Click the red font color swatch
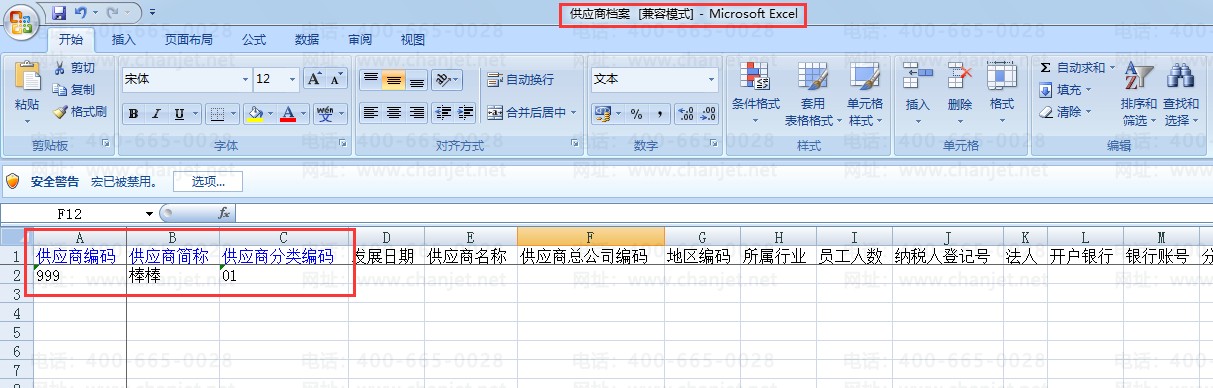1213x388 pixels. click(x=288, y=113)
